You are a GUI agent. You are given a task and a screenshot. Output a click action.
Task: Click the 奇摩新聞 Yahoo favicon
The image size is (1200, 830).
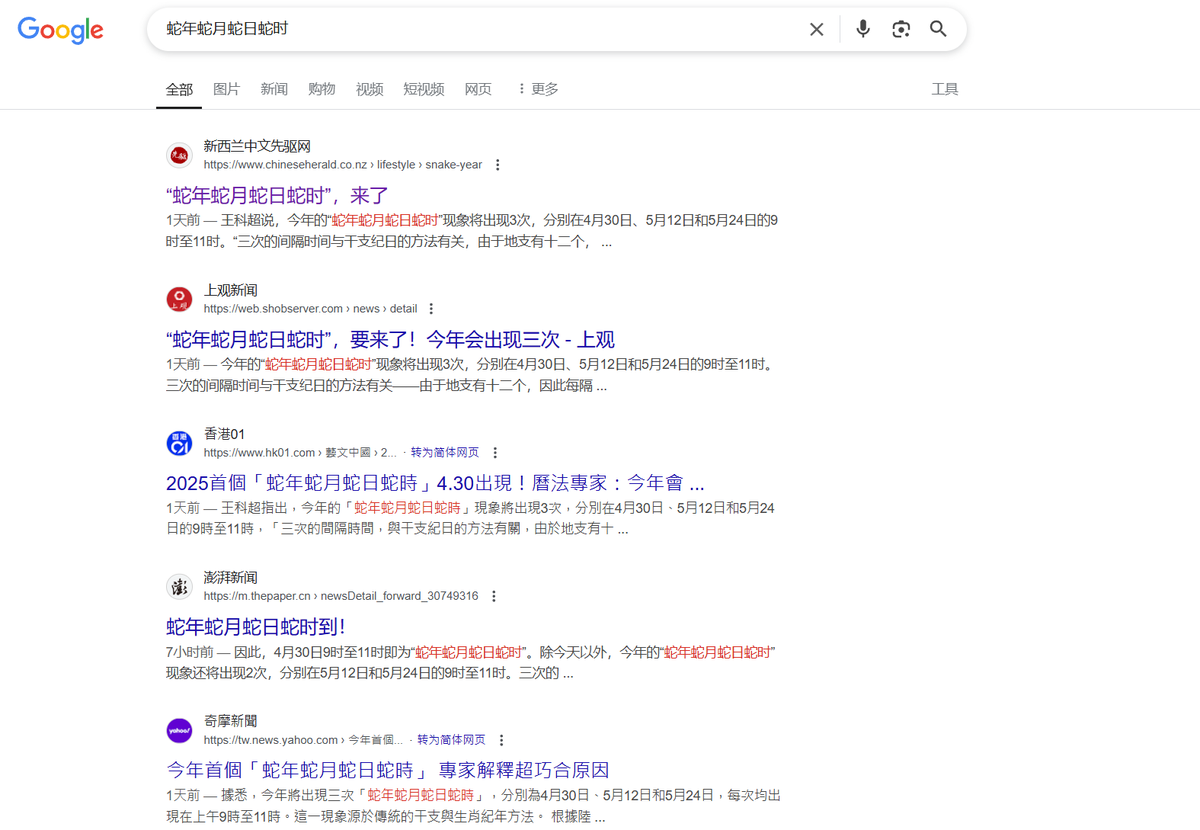[179, 730]
